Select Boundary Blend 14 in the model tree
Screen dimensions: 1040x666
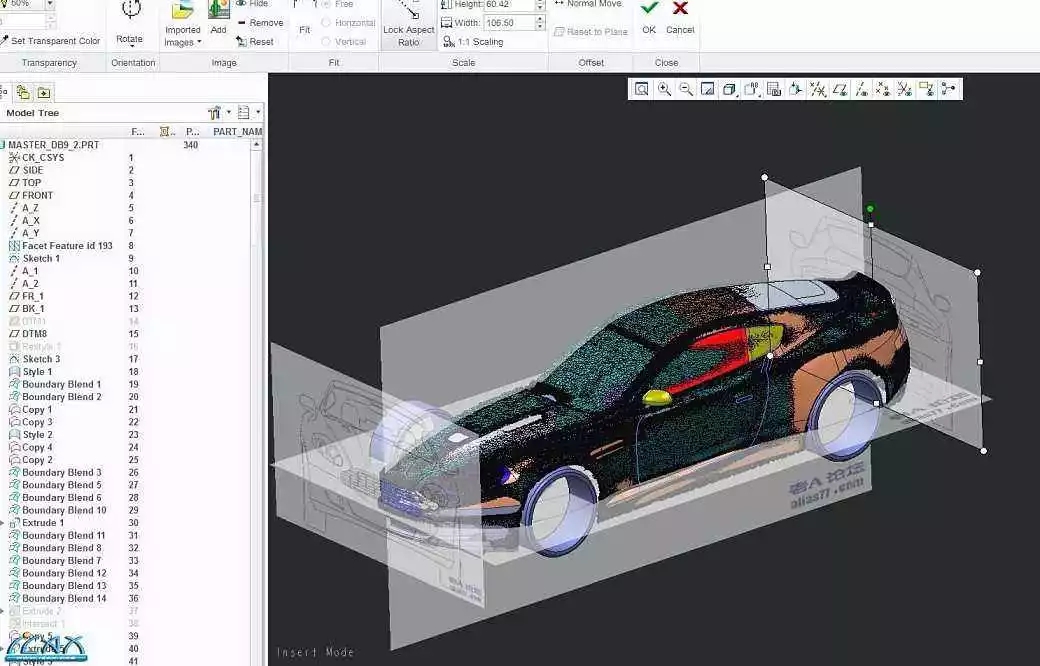63,598
